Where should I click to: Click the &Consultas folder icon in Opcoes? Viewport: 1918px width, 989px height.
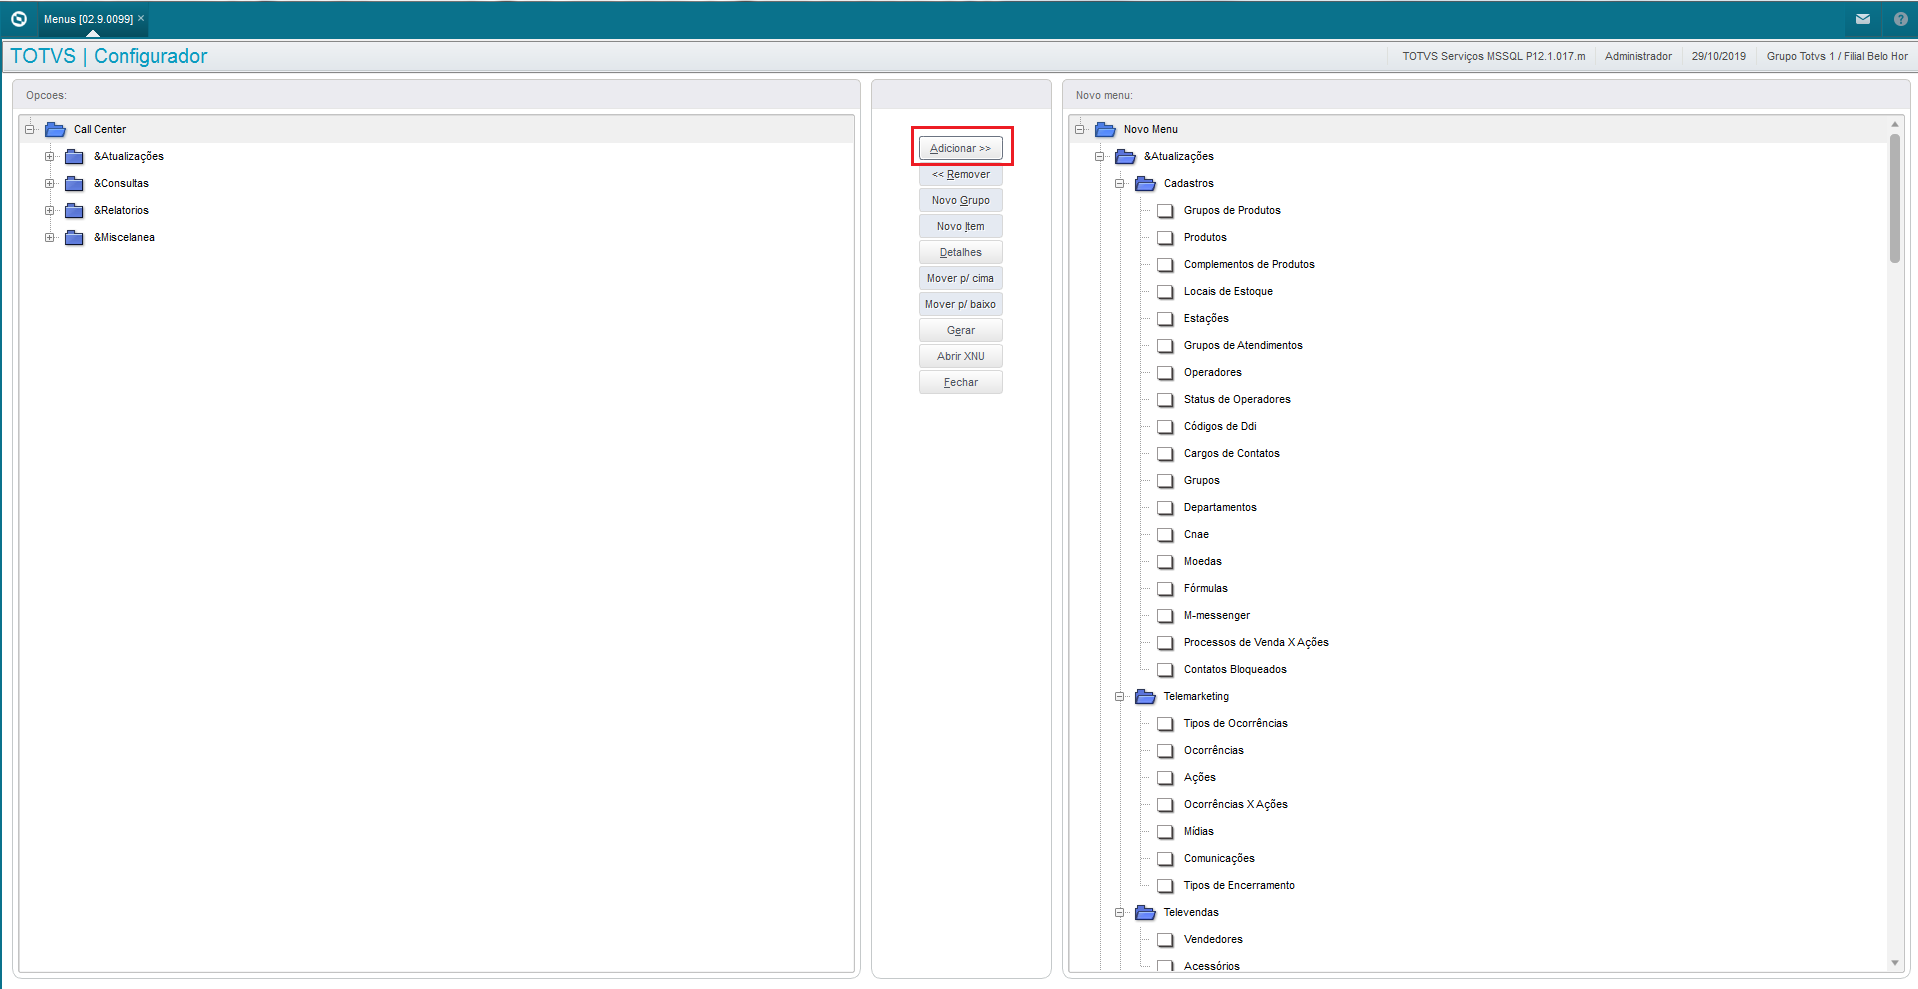point(75,183)
